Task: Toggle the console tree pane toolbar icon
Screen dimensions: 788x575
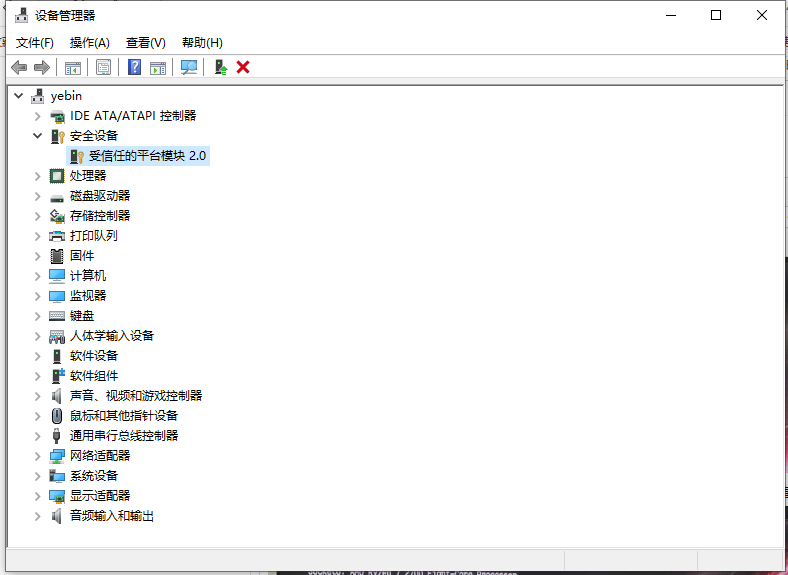Action: 73,67
